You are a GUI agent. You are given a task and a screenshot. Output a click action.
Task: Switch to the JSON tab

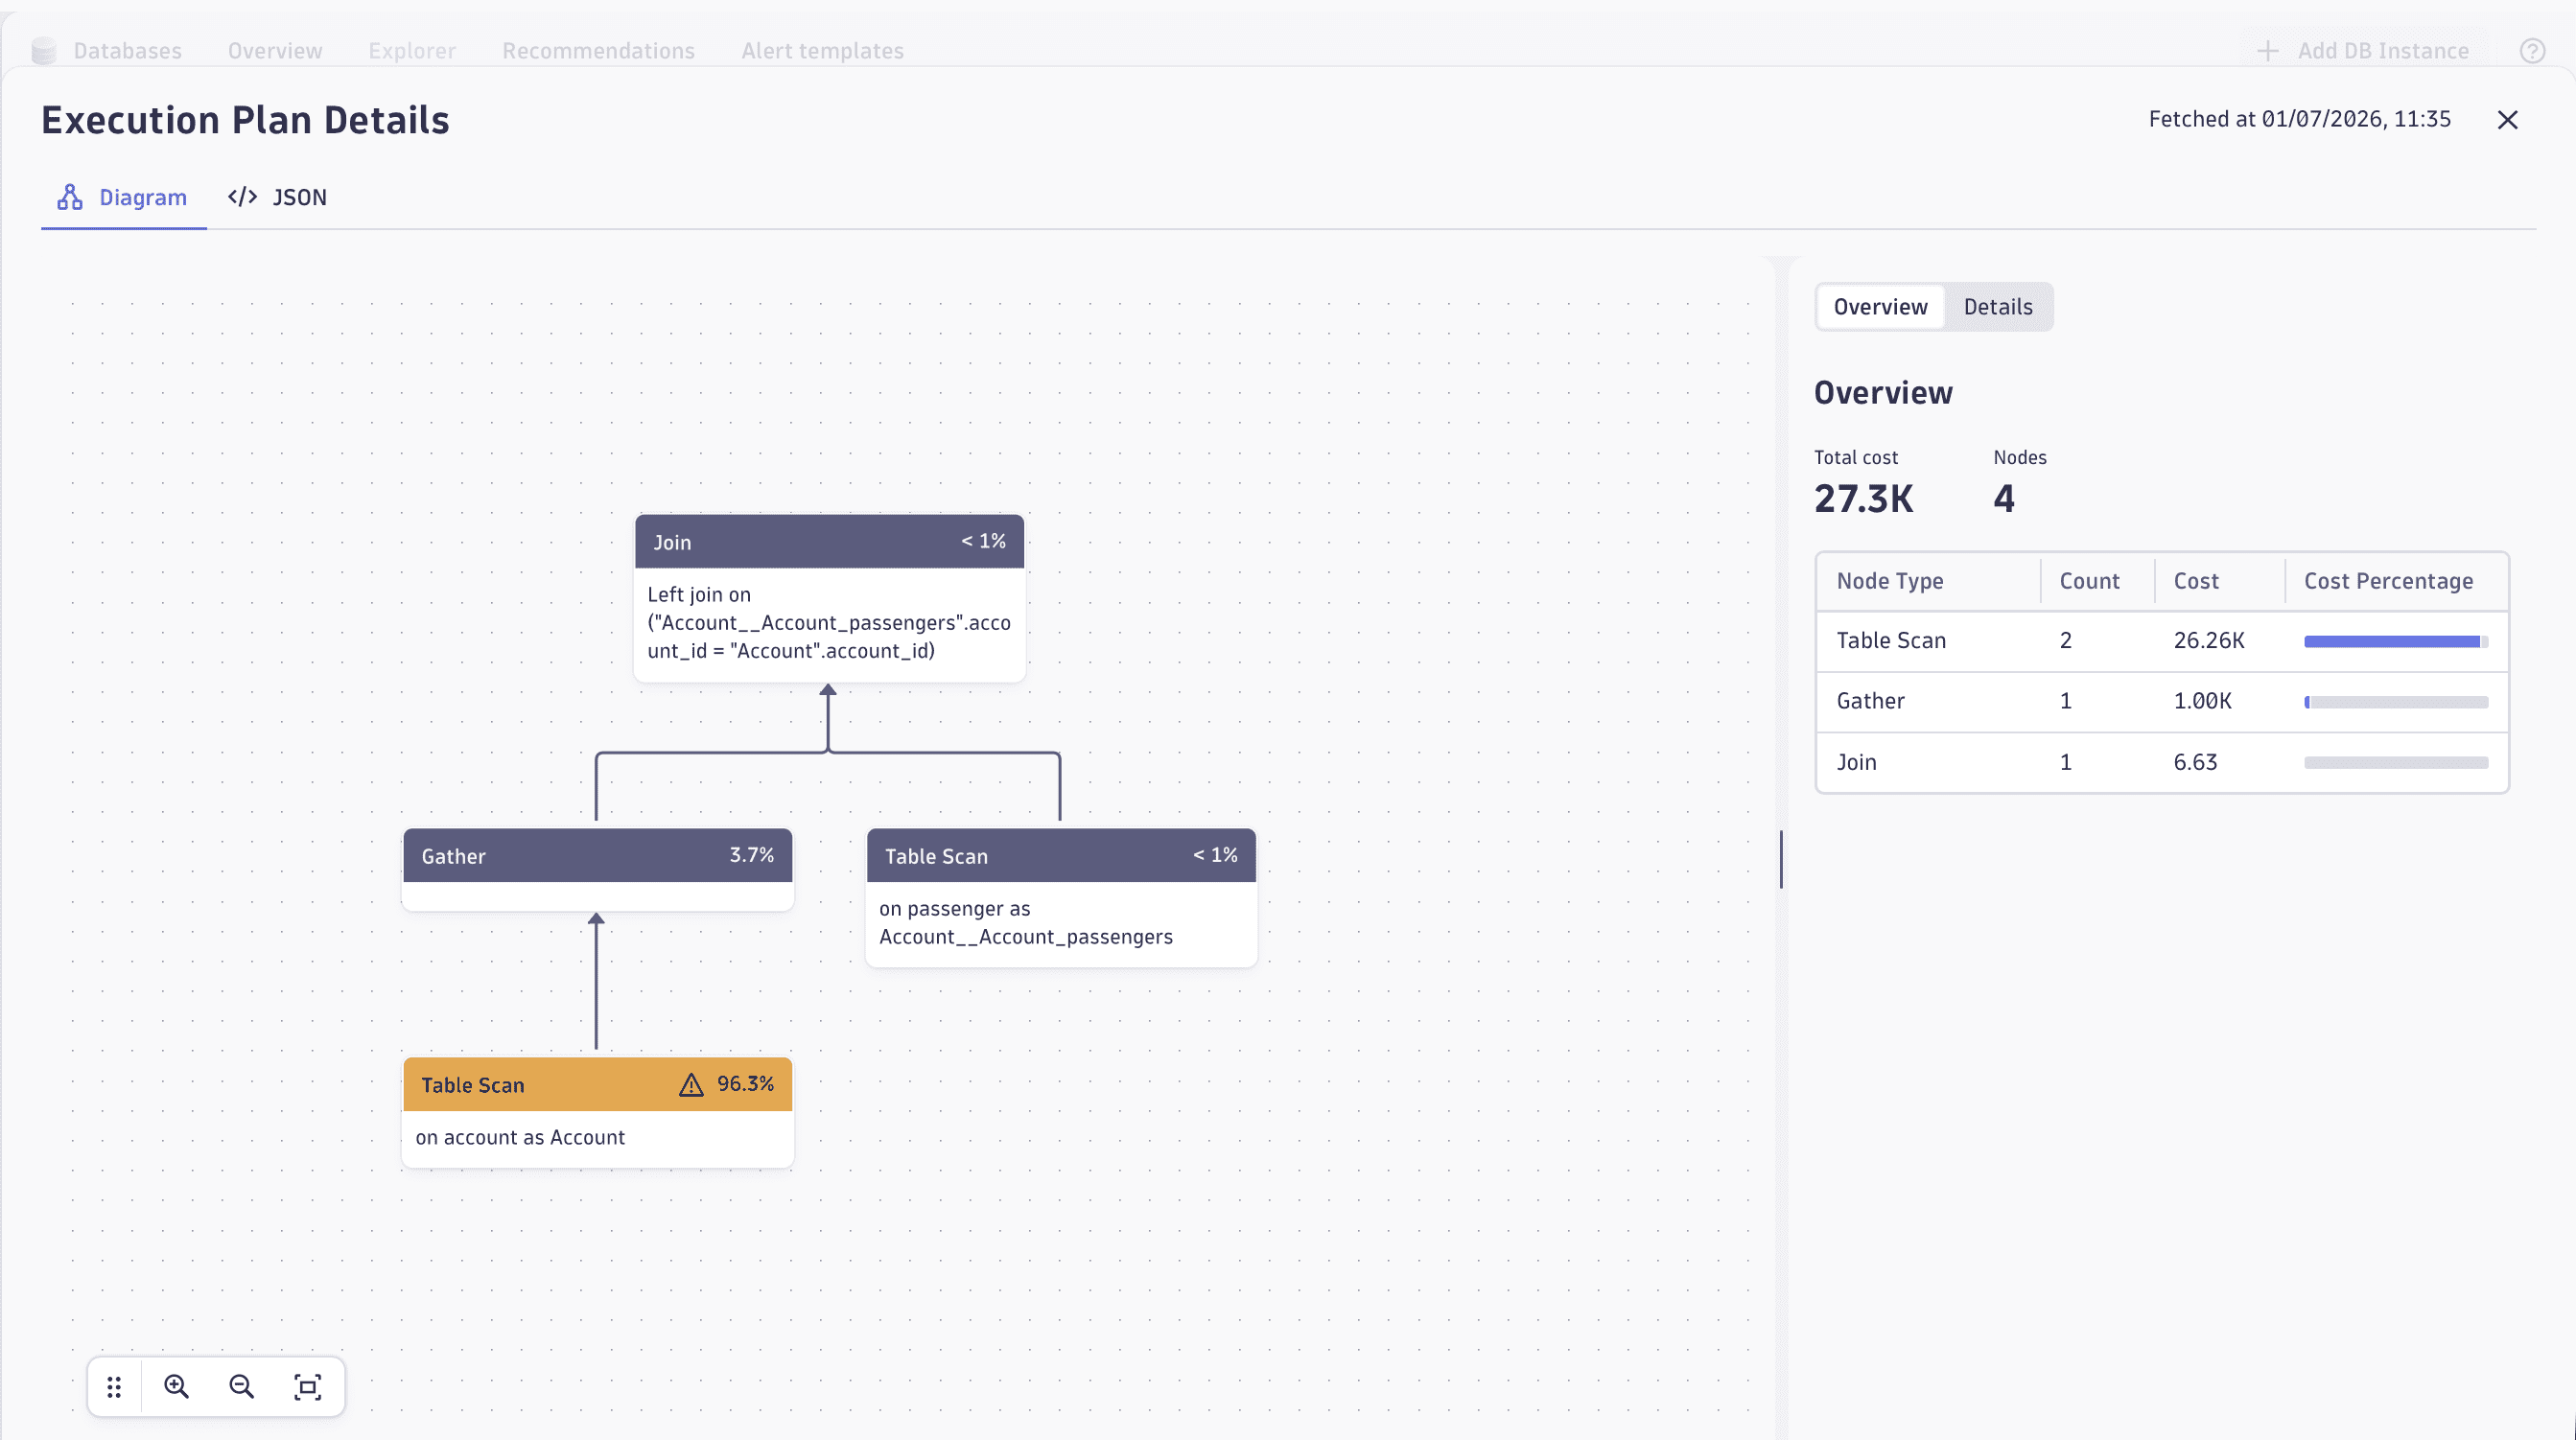tap(277, 197)
